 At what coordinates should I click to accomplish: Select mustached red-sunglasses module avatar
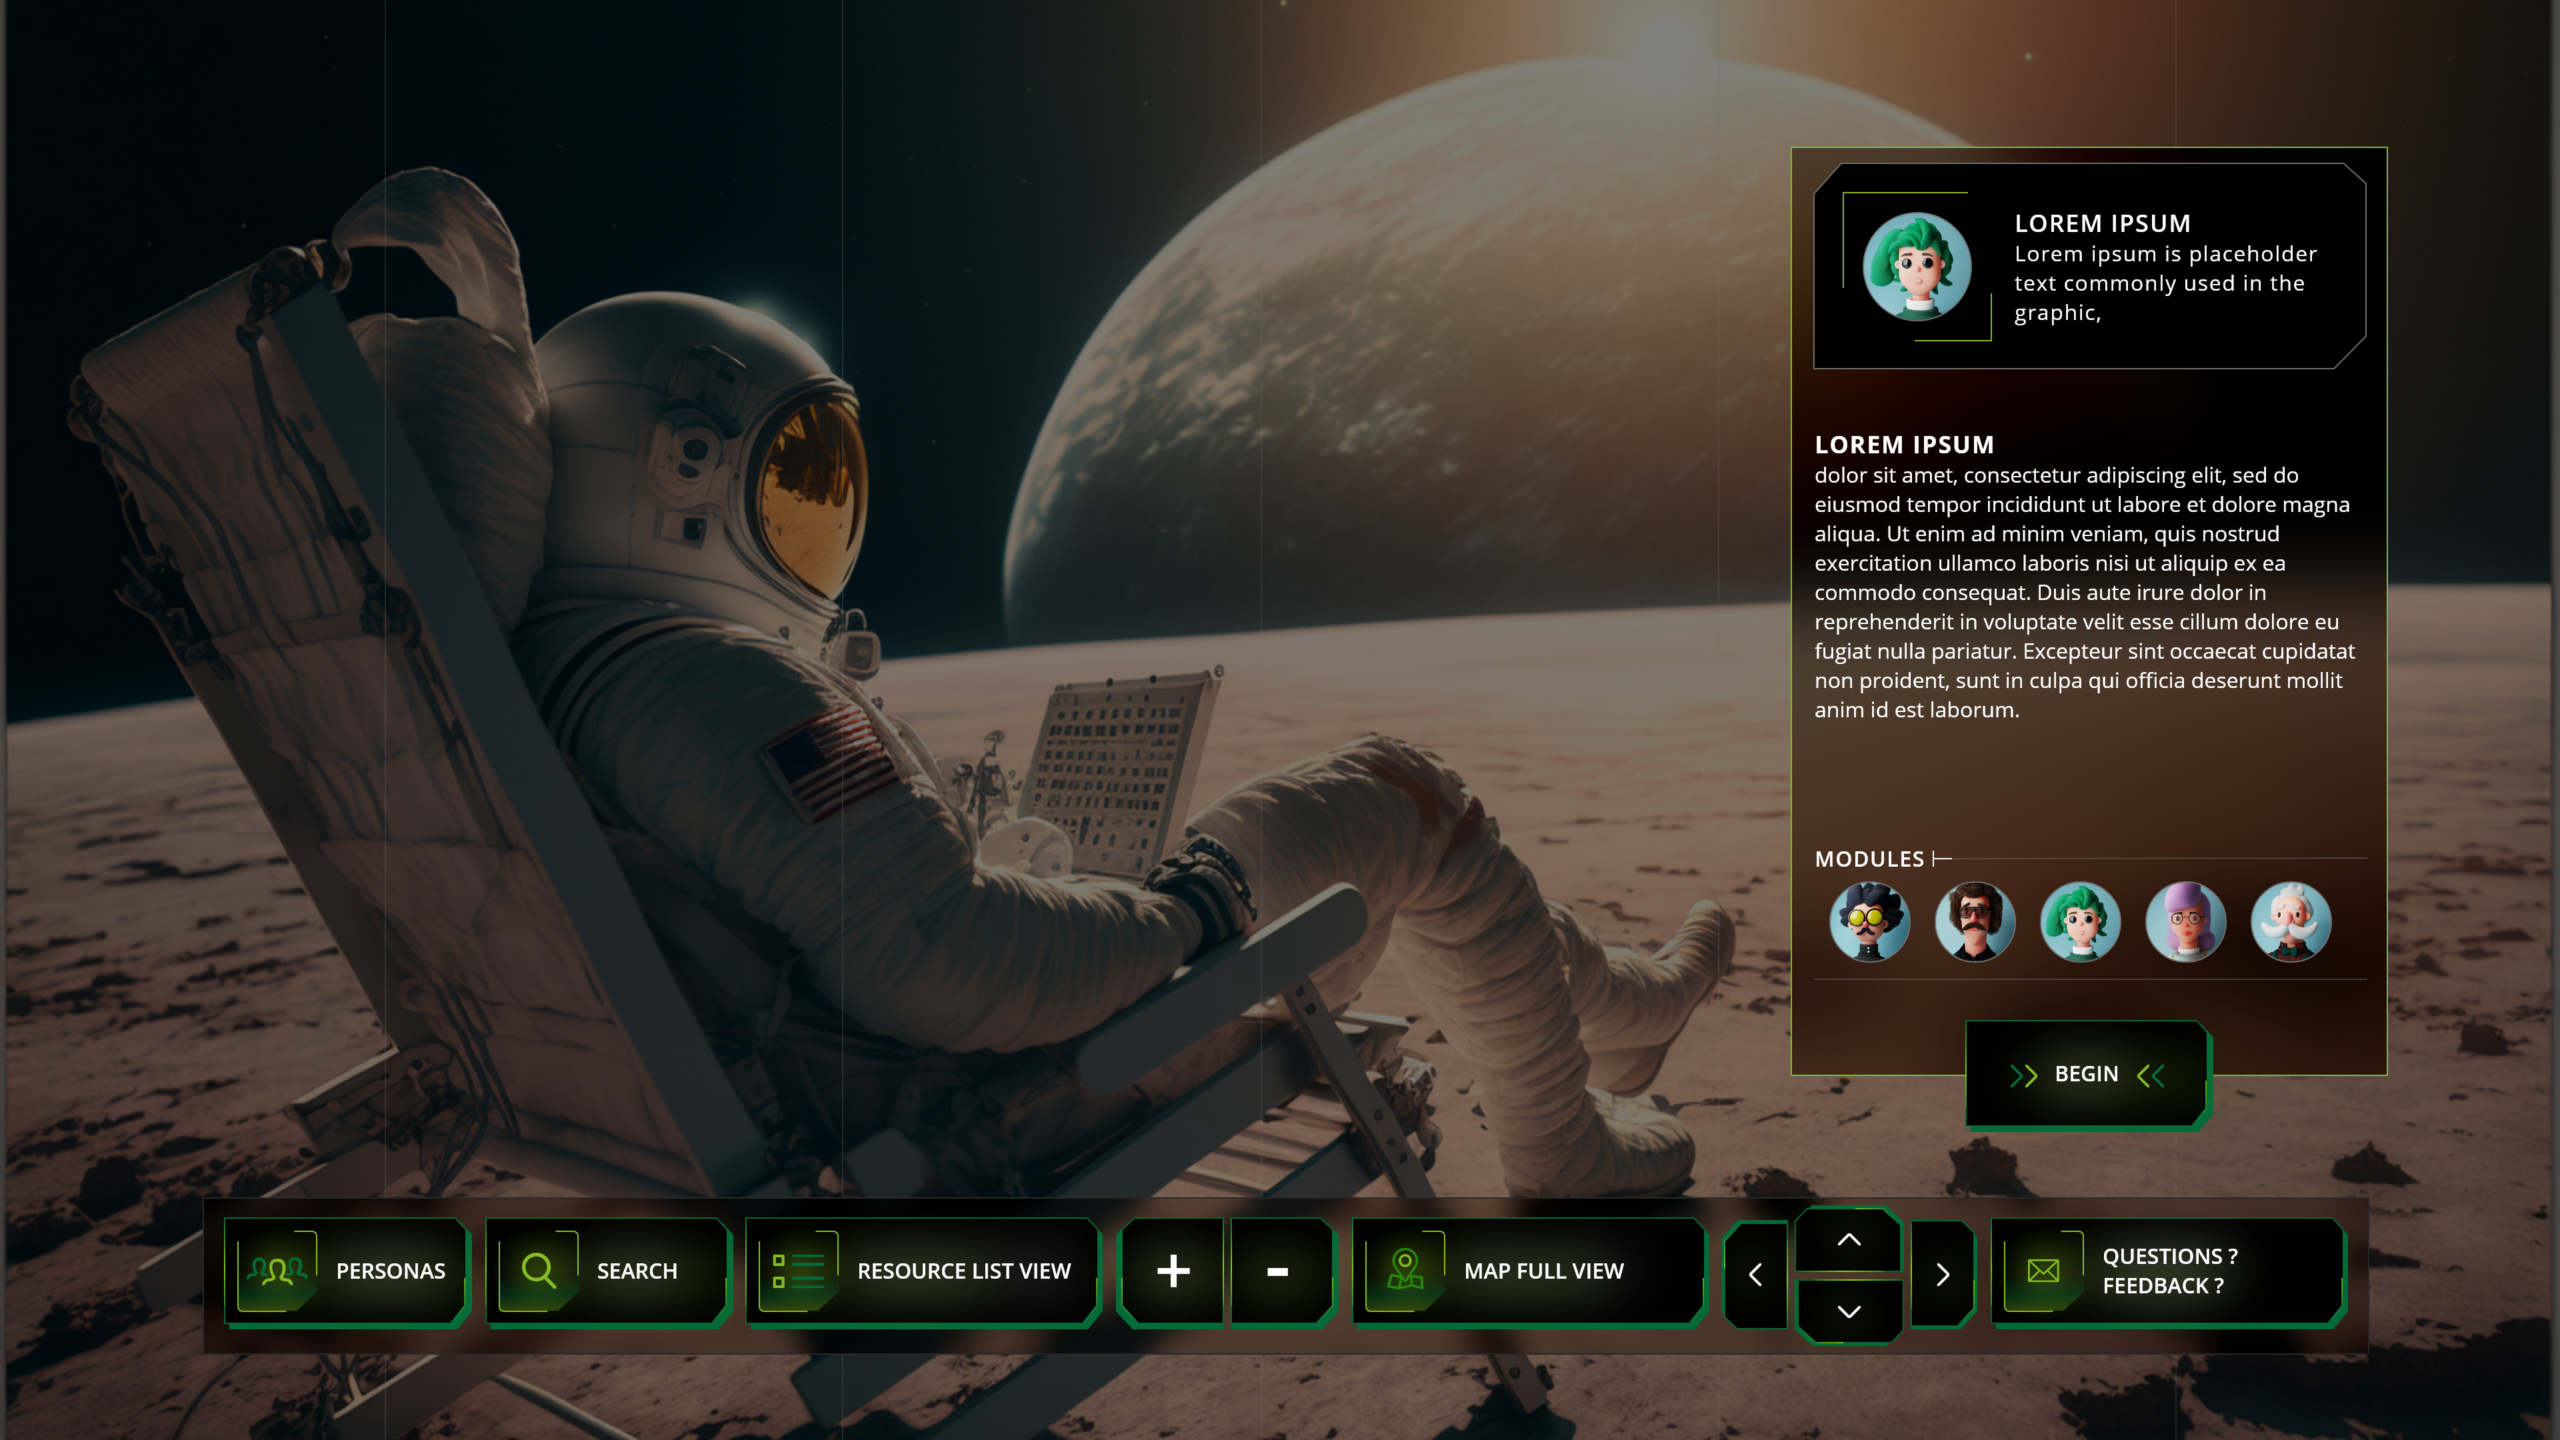click(1975, 922)
